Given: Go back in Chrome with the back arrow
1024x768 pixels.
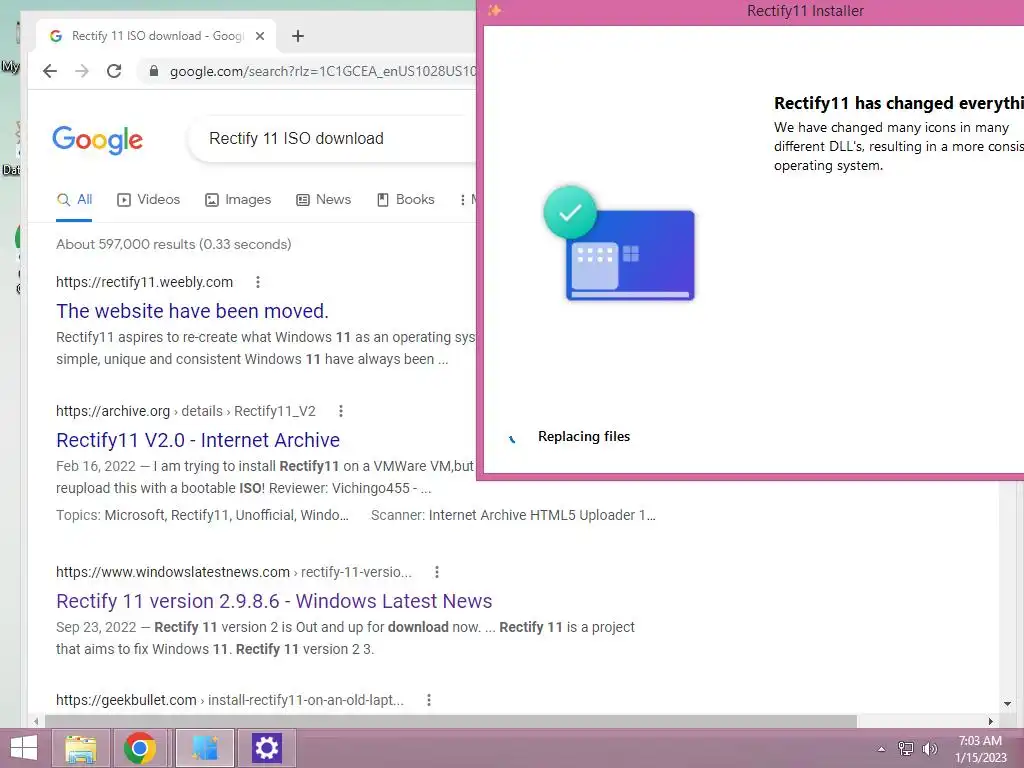Looking at the screenshot, I should click(50, 71).
